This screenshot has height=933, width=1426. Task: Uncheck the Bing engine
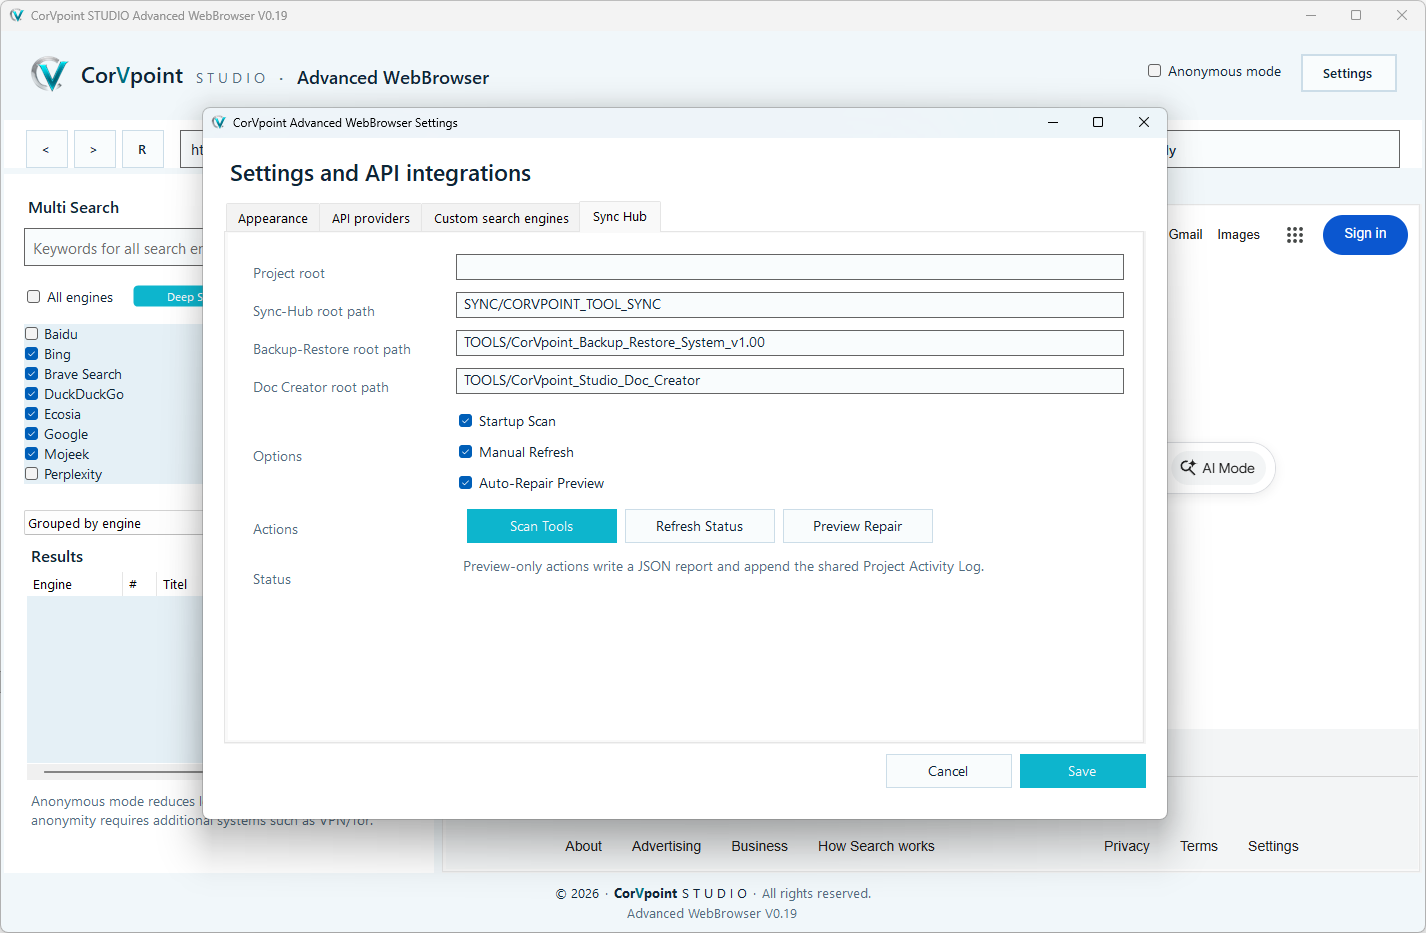32,354
